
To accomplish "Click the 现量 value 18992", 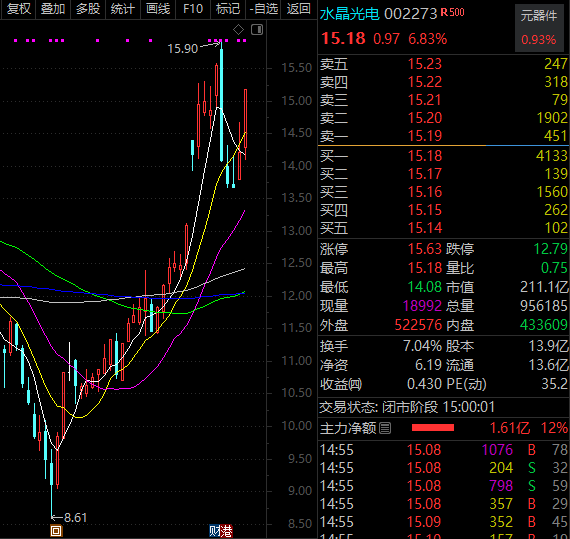I will [x=422, y=306].
